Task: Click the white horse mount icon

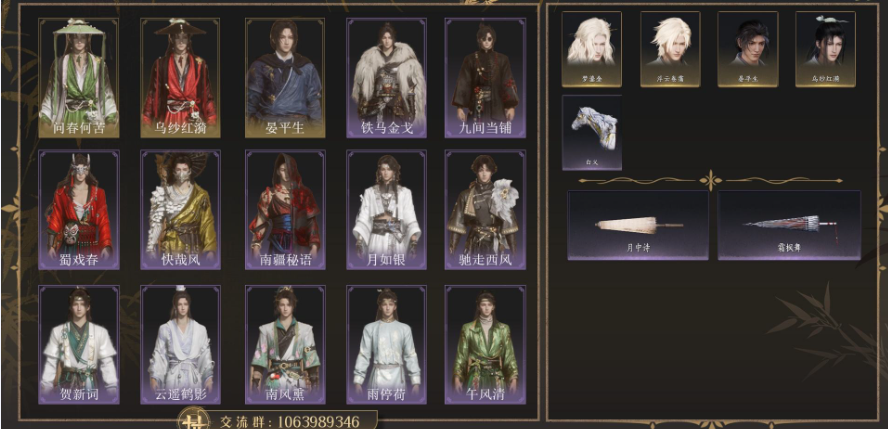Action: [591, 132]
